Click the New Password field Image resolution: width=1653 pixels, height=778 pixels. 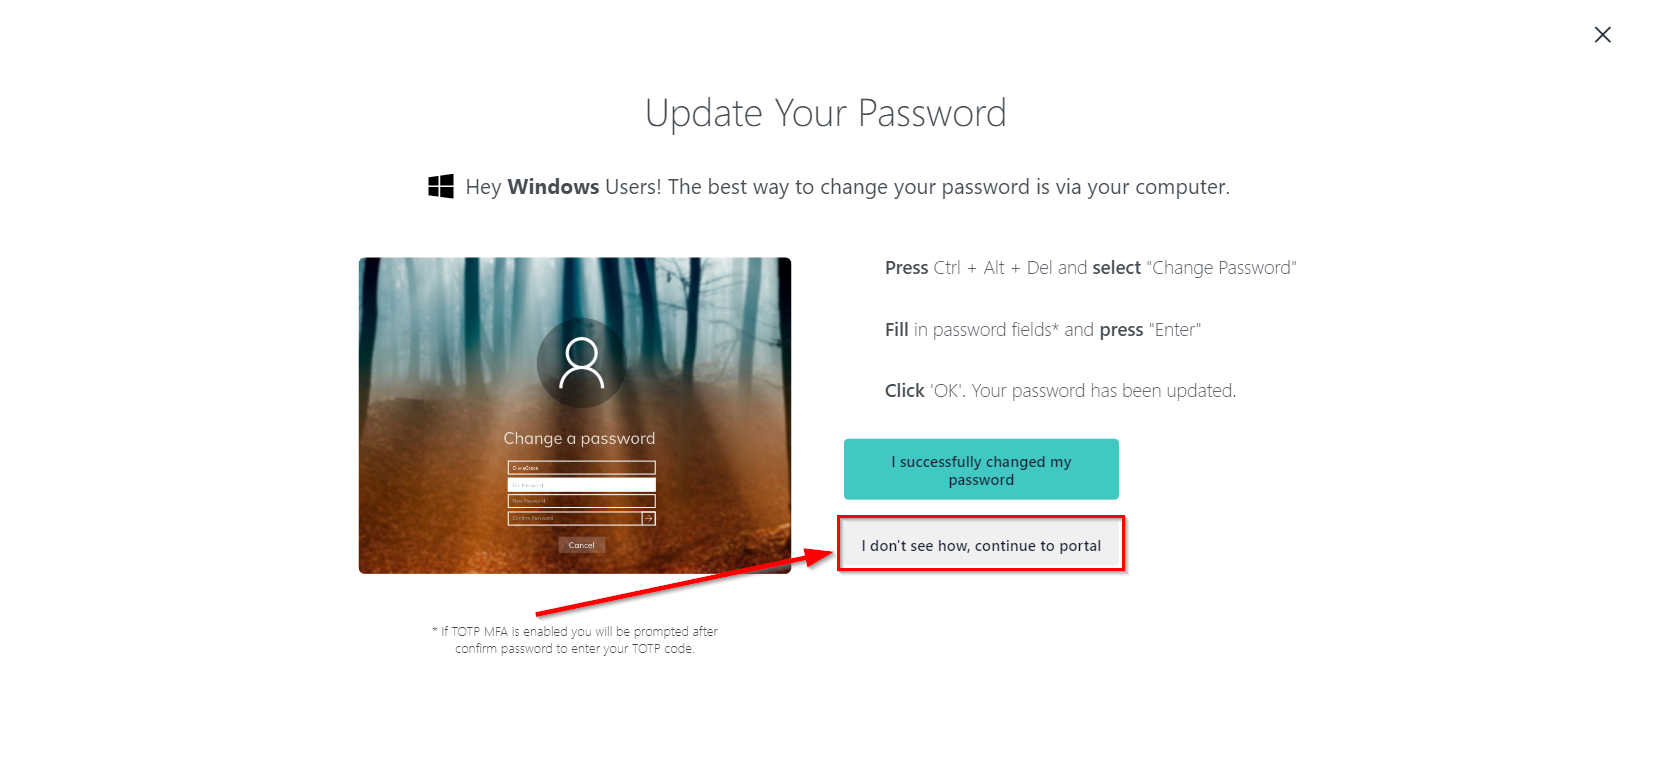(581, 501)
